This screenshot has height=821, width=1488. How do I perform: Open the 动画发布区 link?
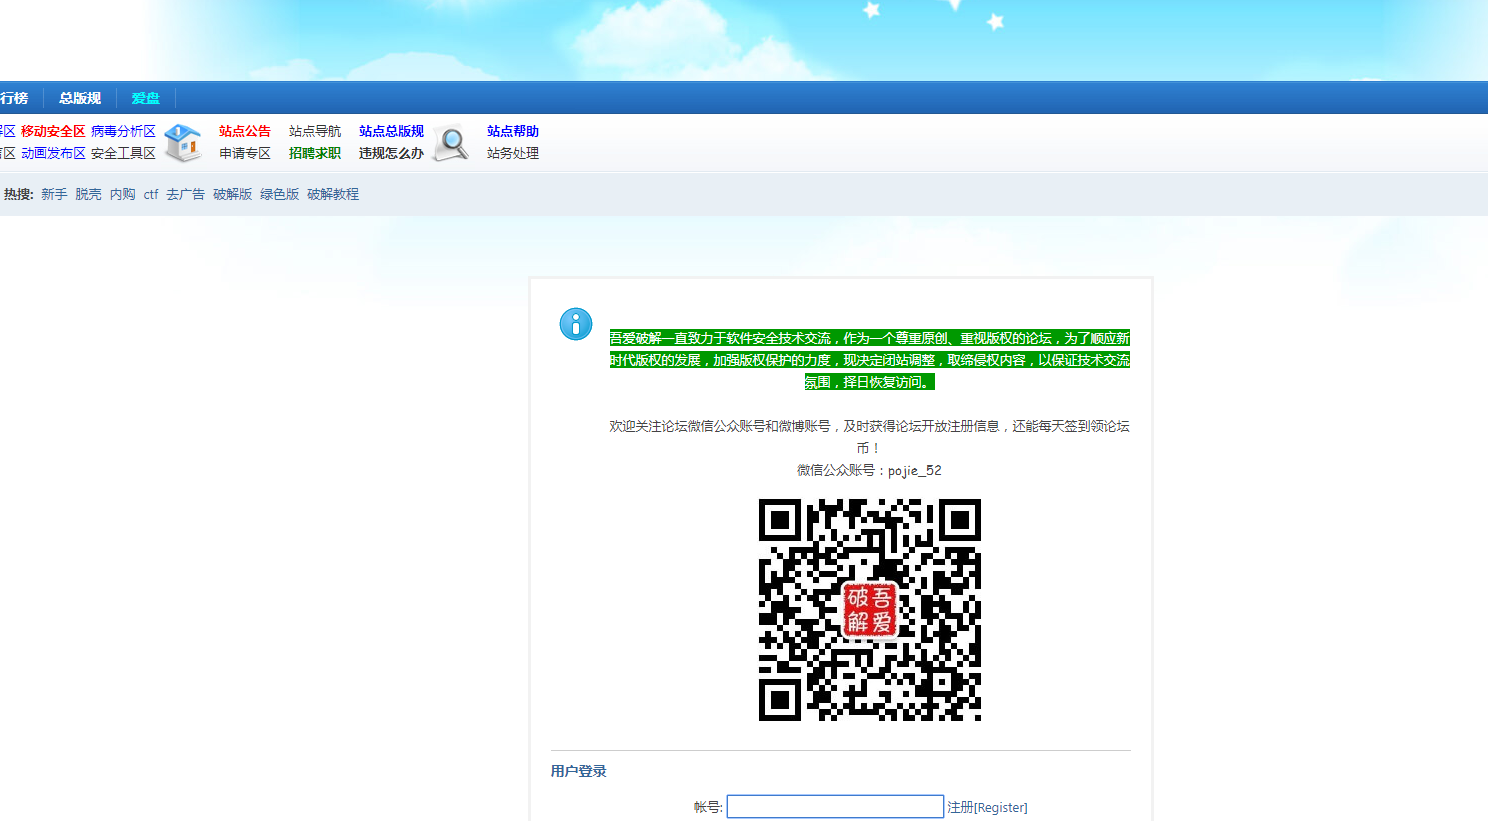[53, 153]
